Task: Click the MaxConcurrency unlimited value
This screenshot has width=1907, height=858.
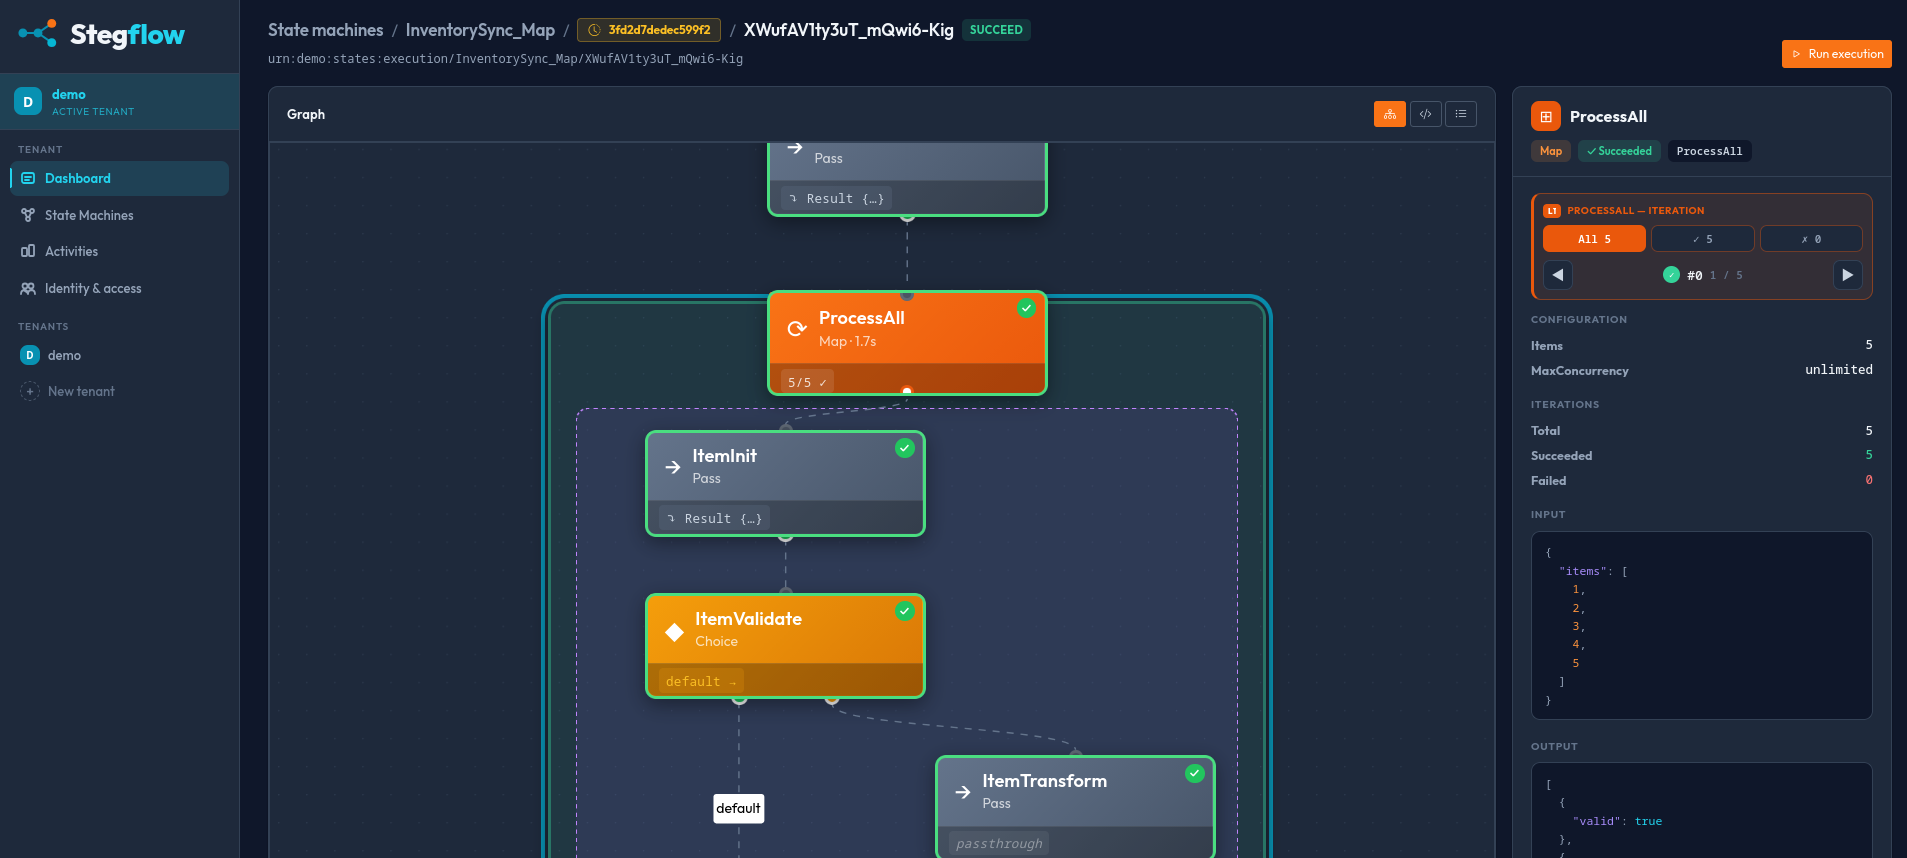Action: tap(1838, 370)
